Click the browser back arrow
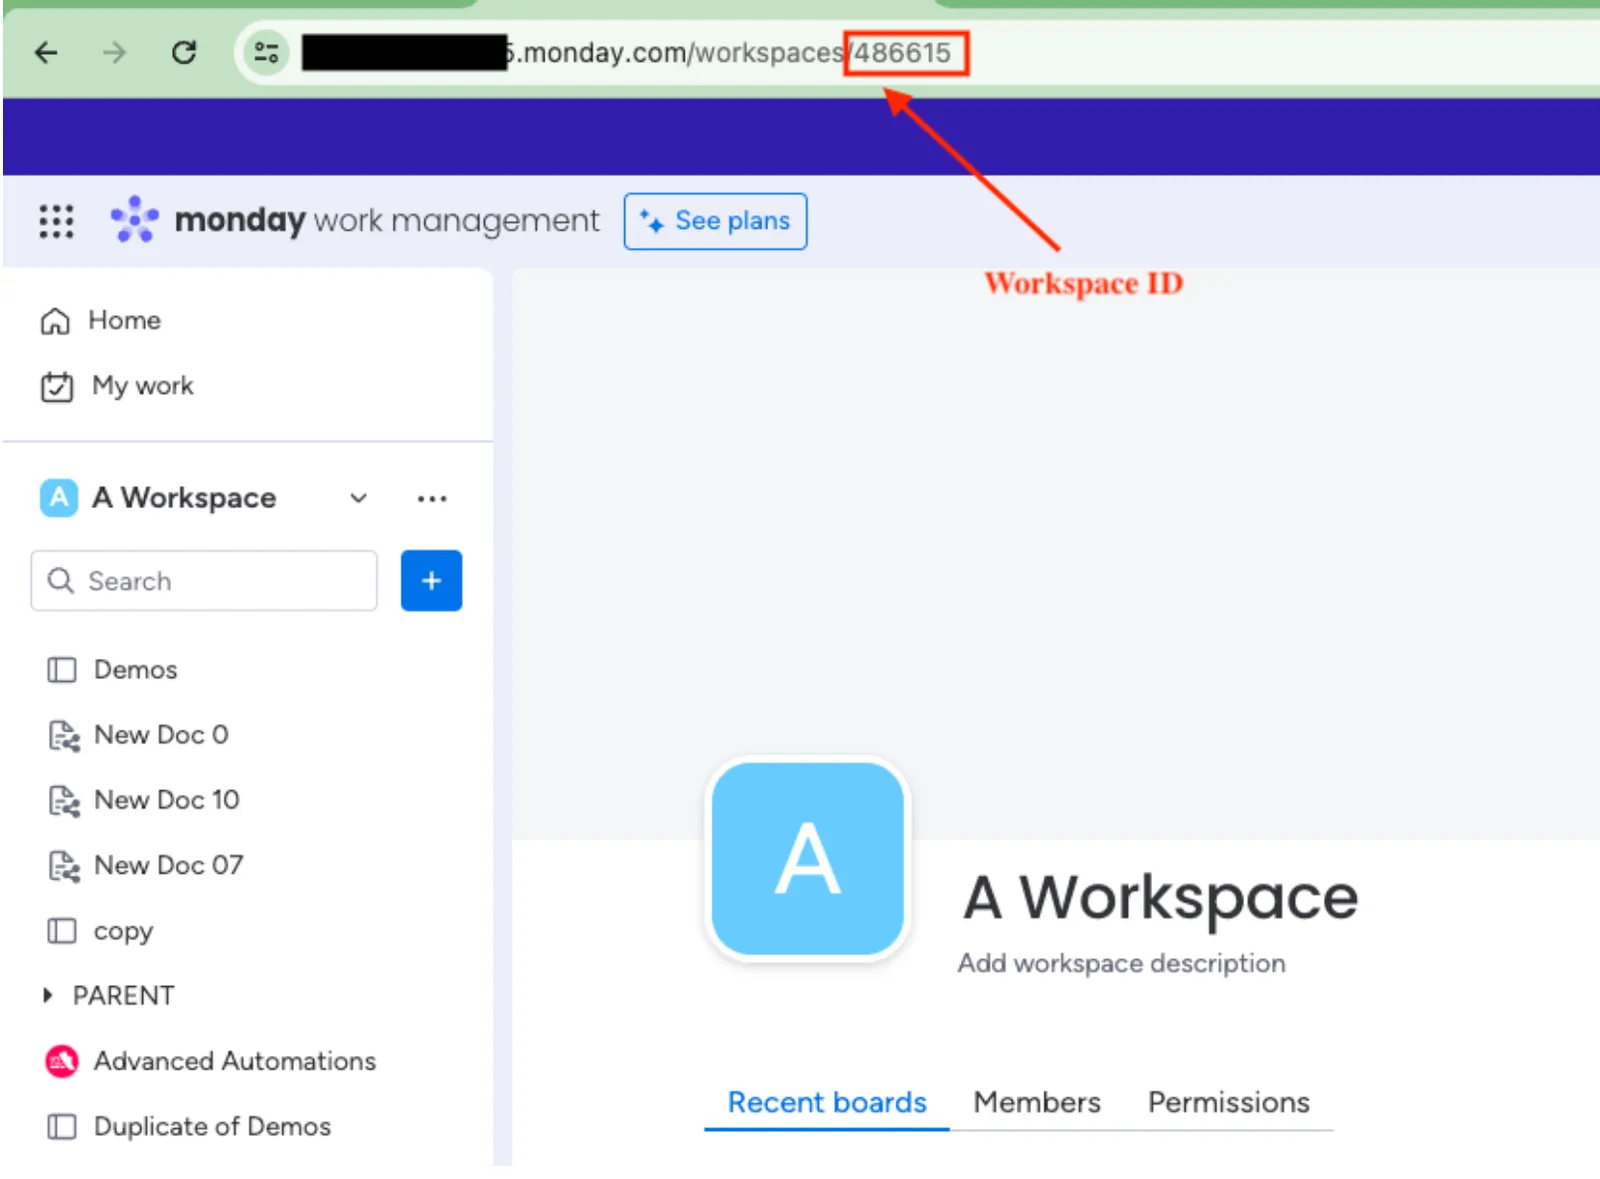Screen dimensions: 1600x1179 point(46,52)
